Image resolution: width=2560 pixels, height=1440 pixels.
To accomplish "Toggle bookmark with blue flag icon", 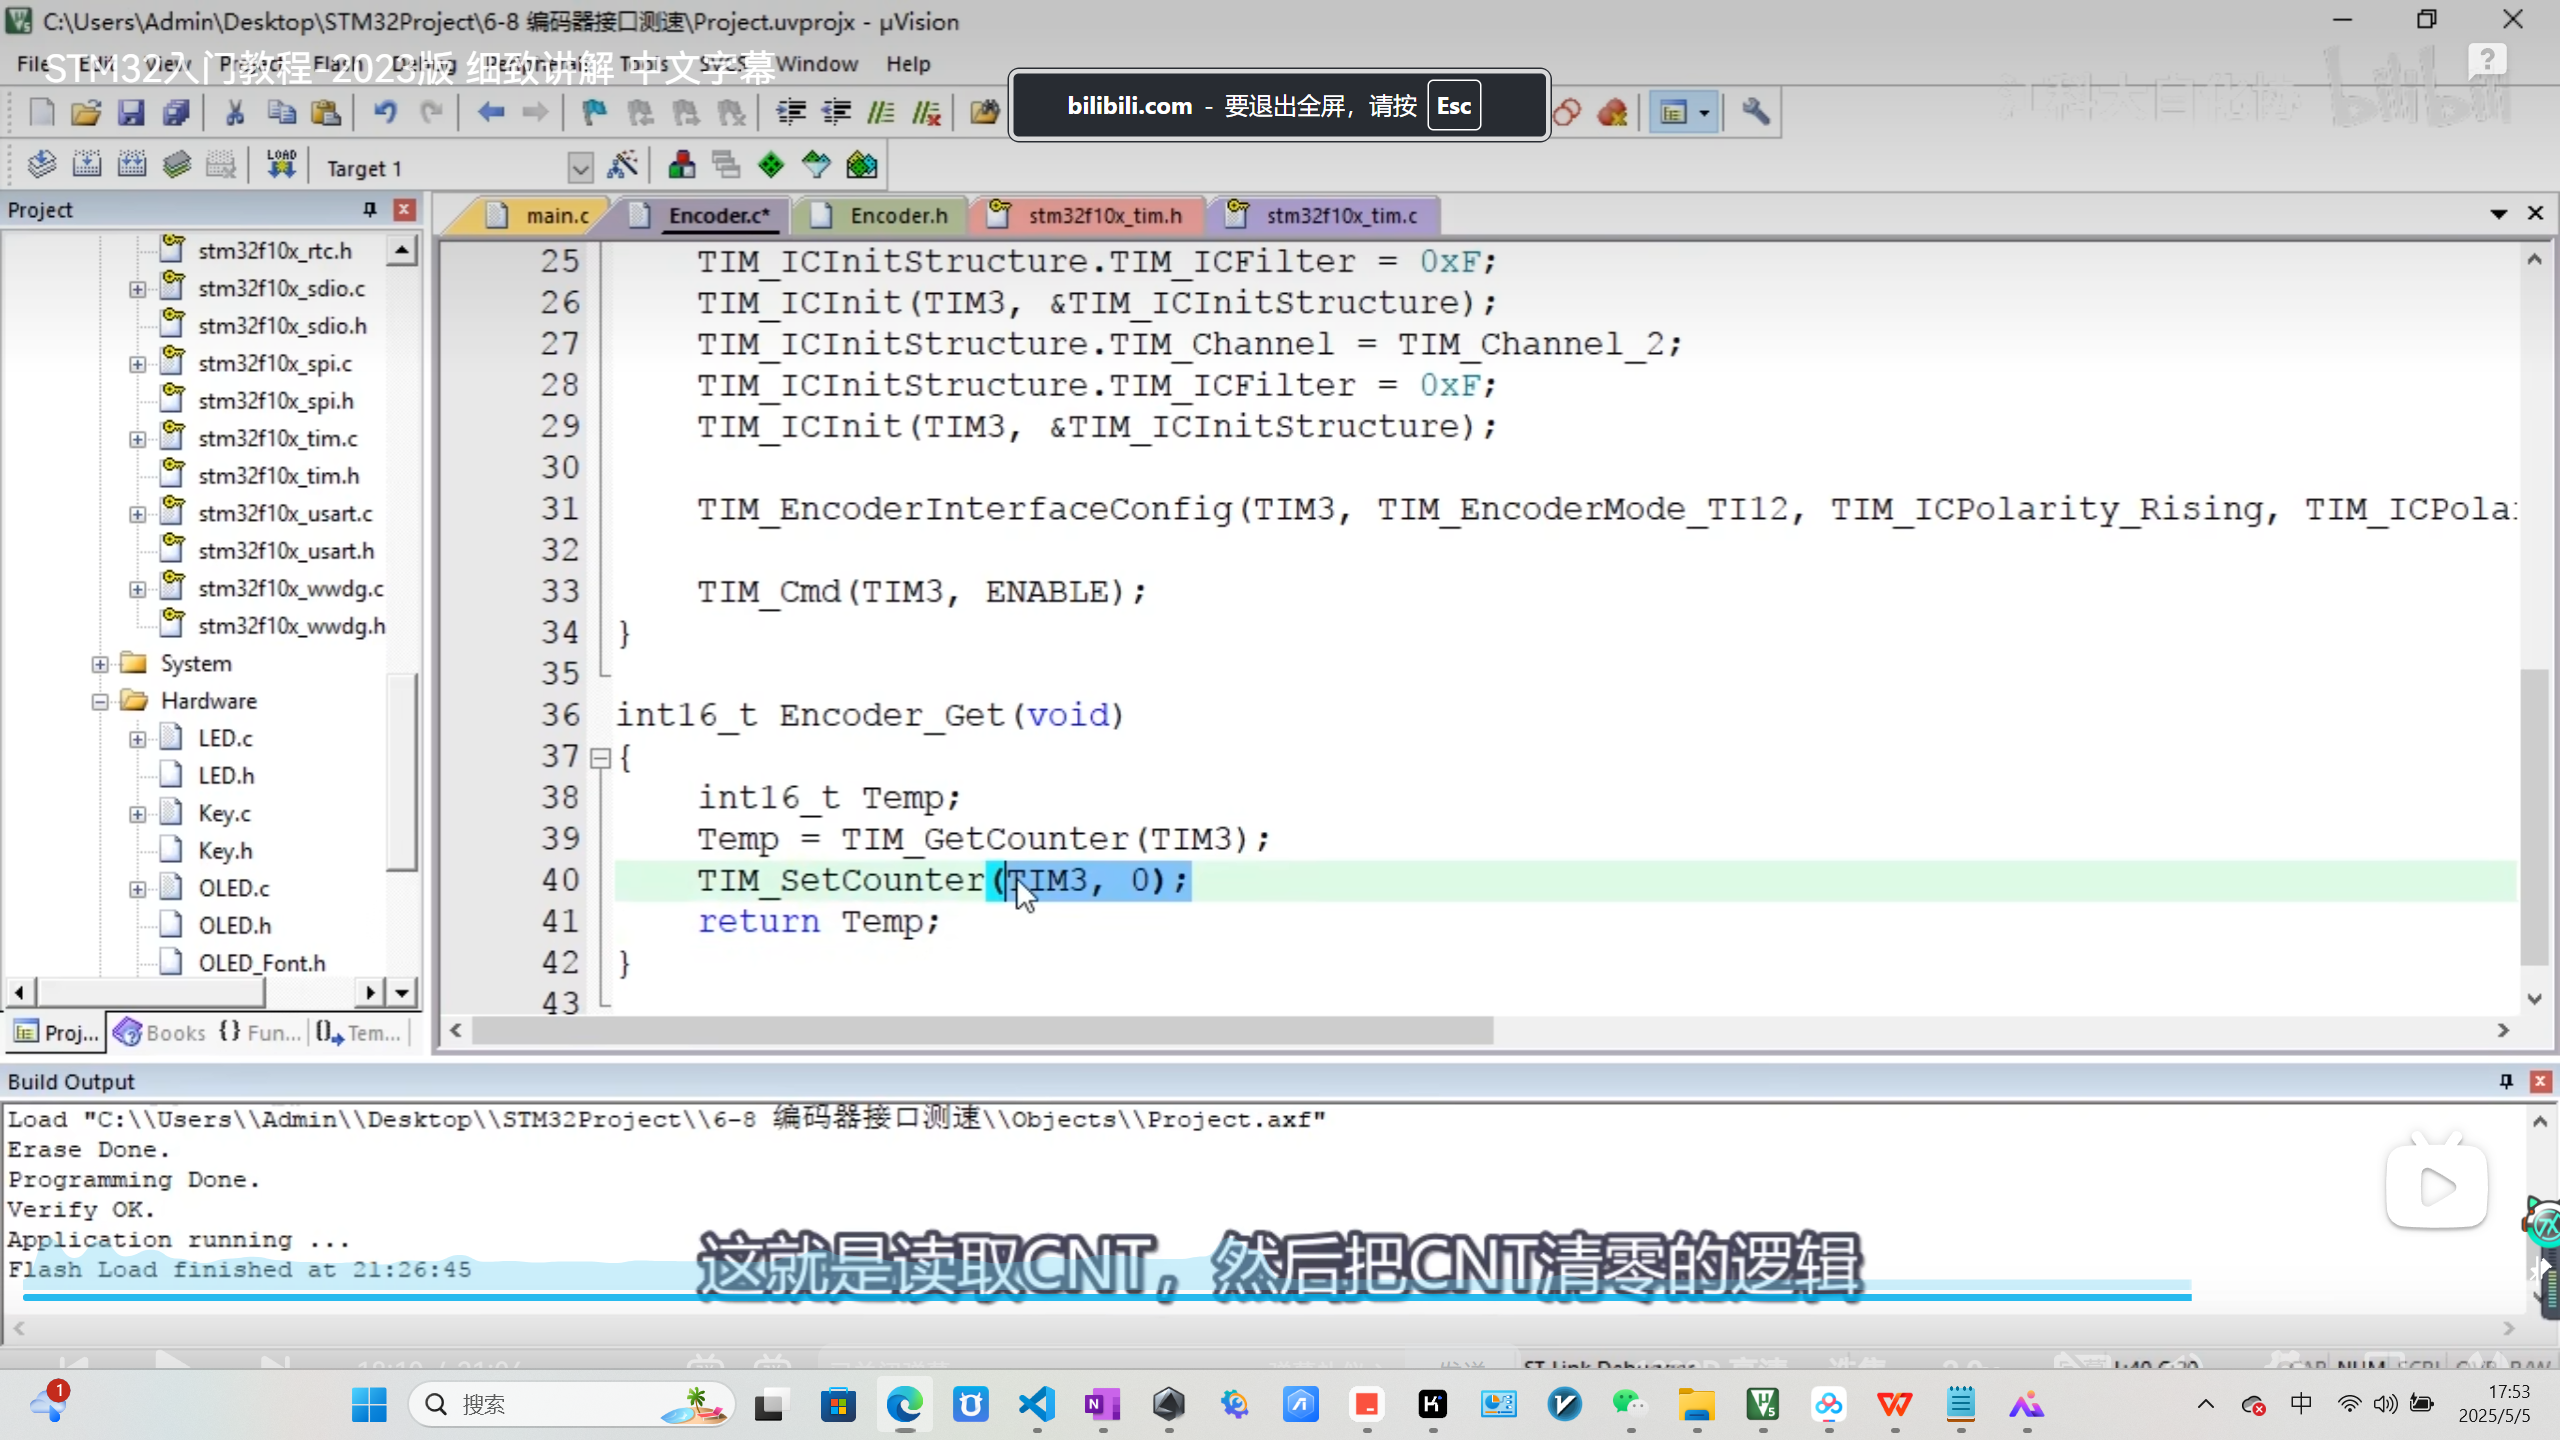I will point(594,112).
